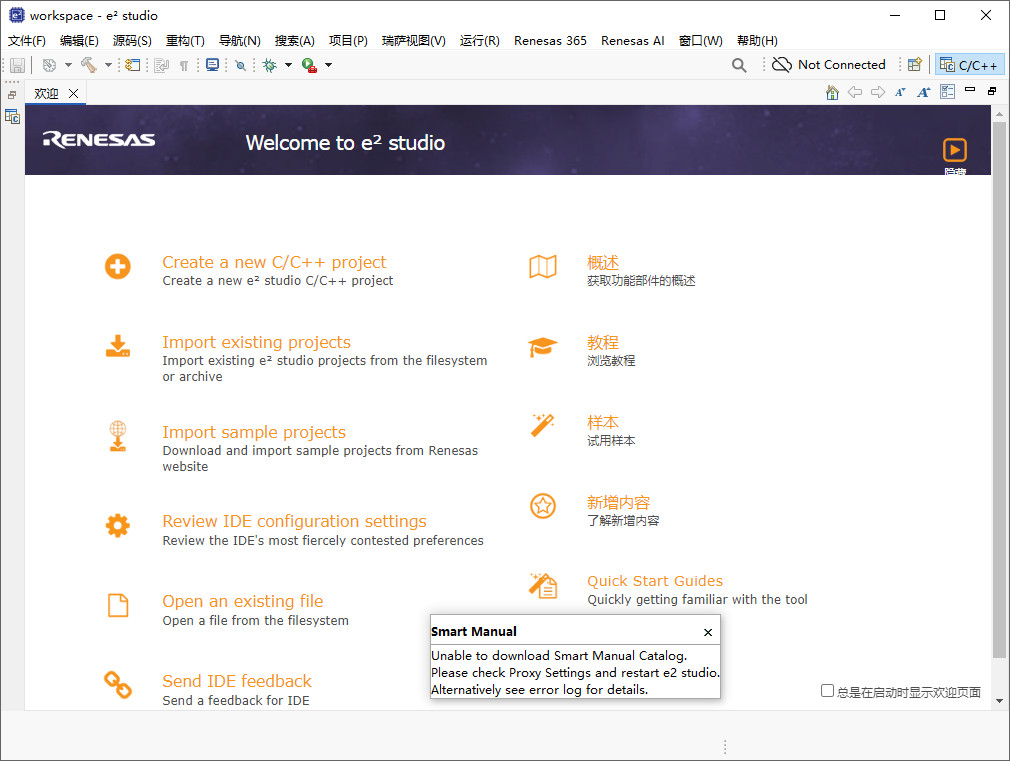Click the Create a new C/C++ project link

click(x=274, y=262)
